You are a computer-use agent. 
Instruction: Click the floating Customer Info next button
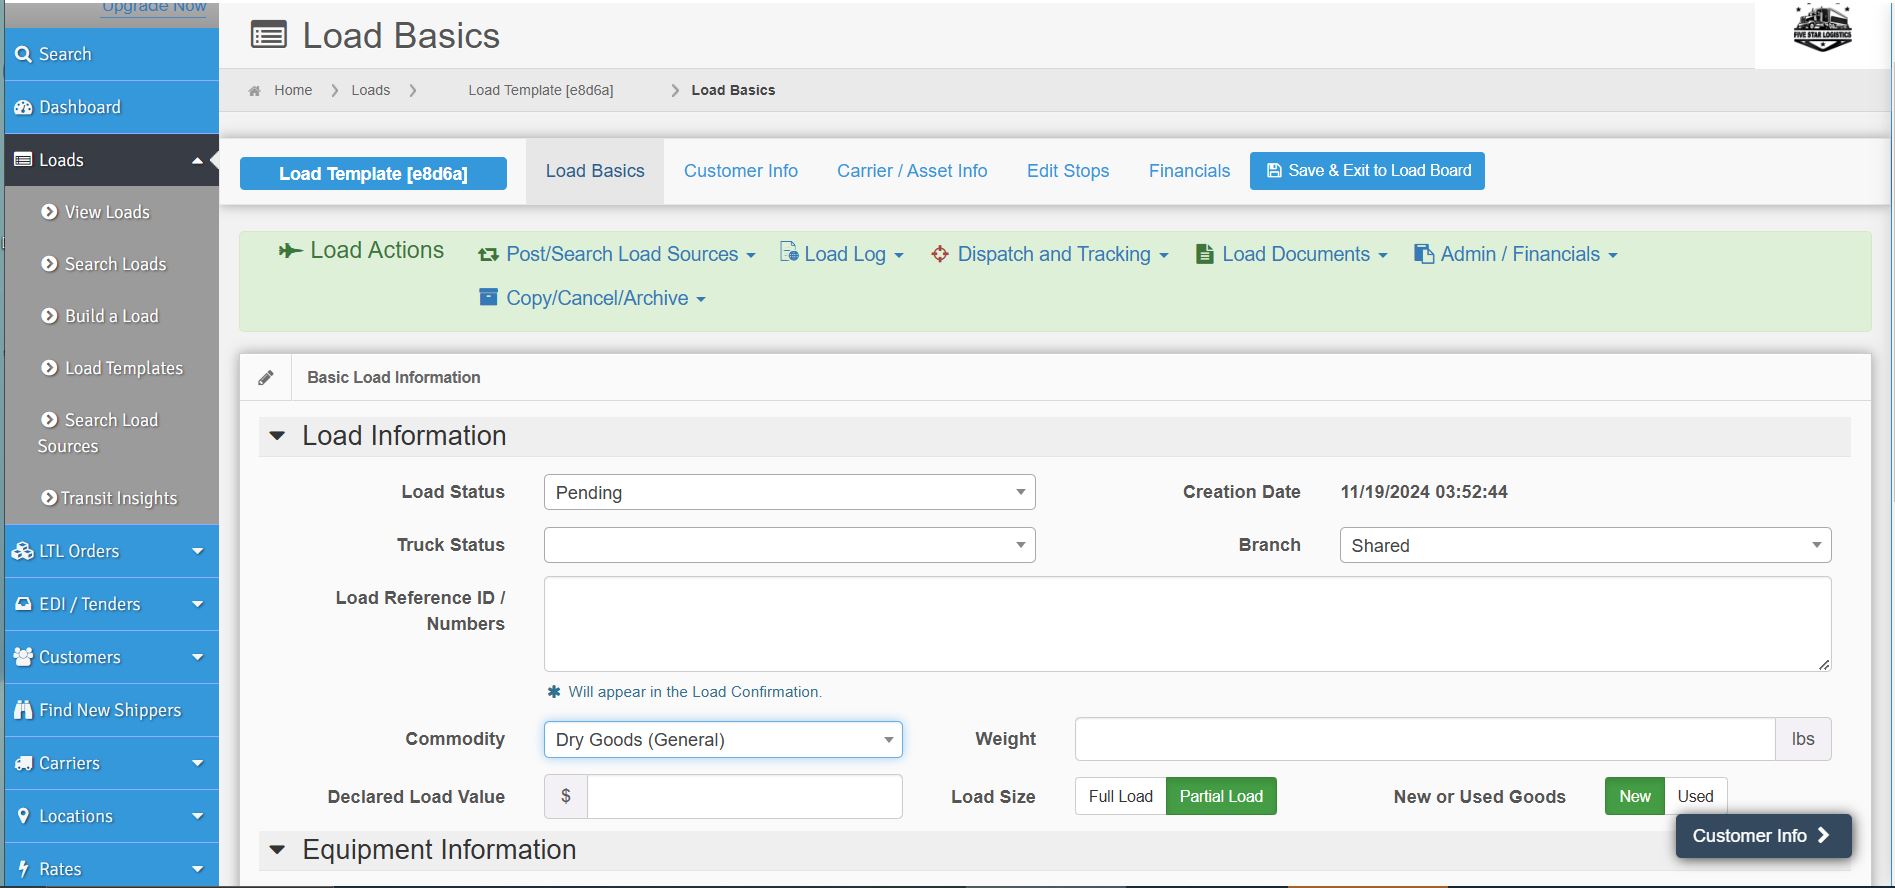point(1764,836)
